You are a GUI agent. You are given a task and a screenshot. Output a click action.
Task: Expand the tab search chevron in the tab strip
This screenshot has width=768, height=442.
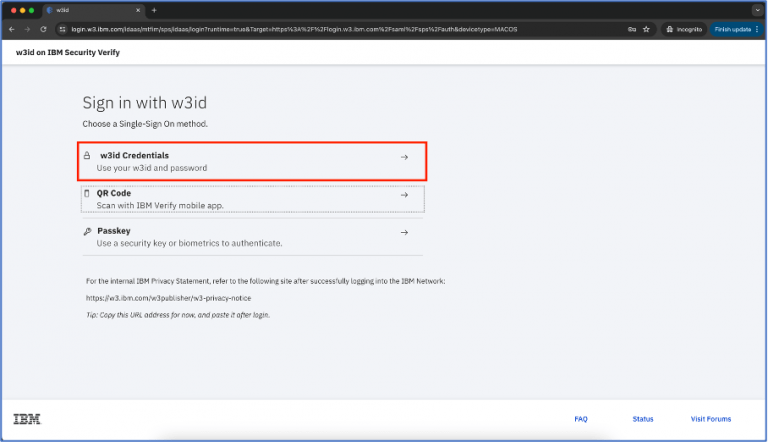click(x=757, y=10)
